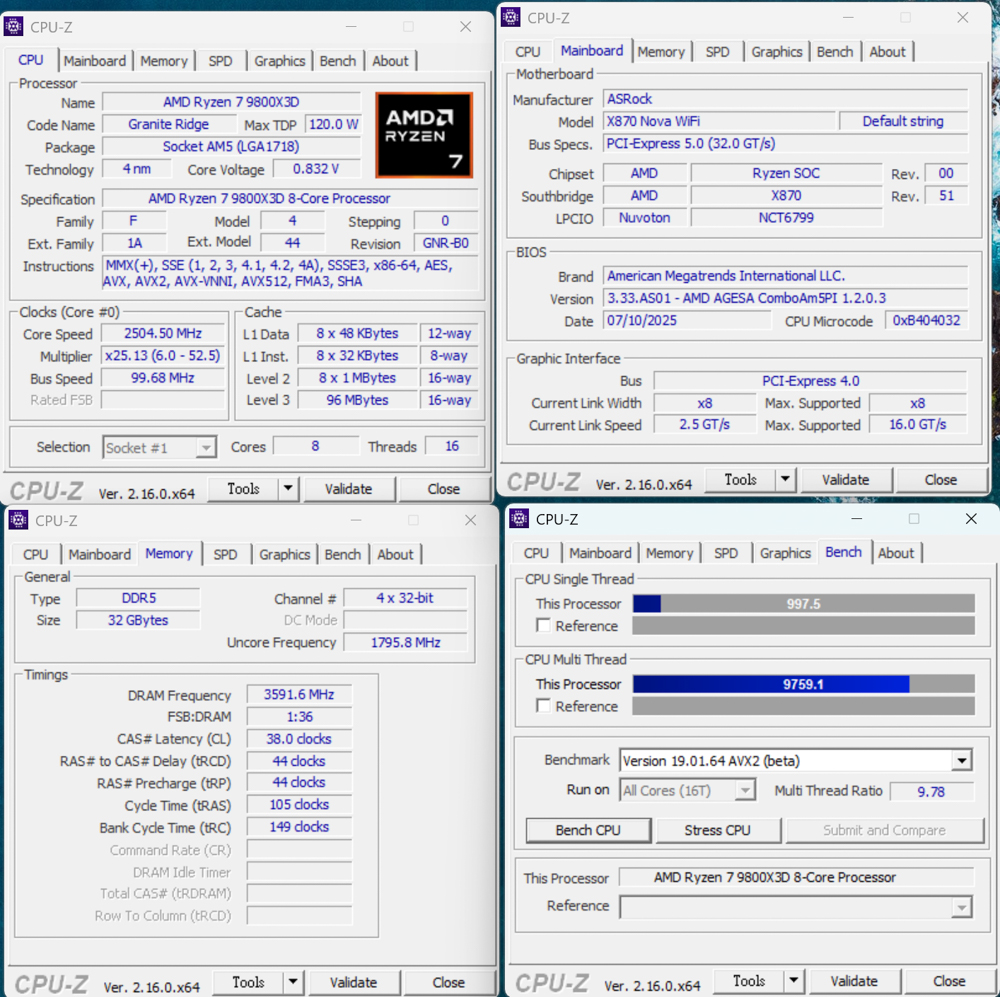
Task: Click CPU-Z title icon in the Mainboard window
Action: point(511,18)
